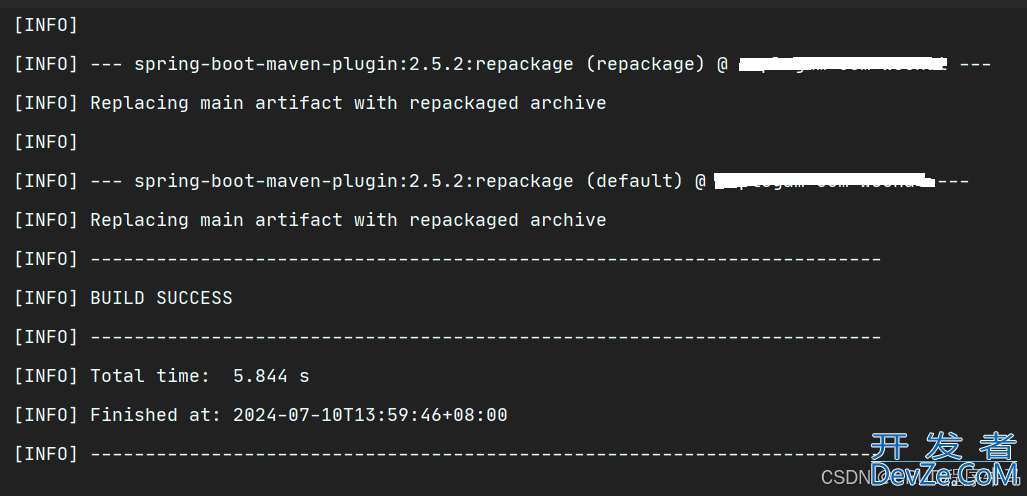Click the blank [INFO] line between plugin sections
Screen dimensions: 1027x496
point(46,142)
